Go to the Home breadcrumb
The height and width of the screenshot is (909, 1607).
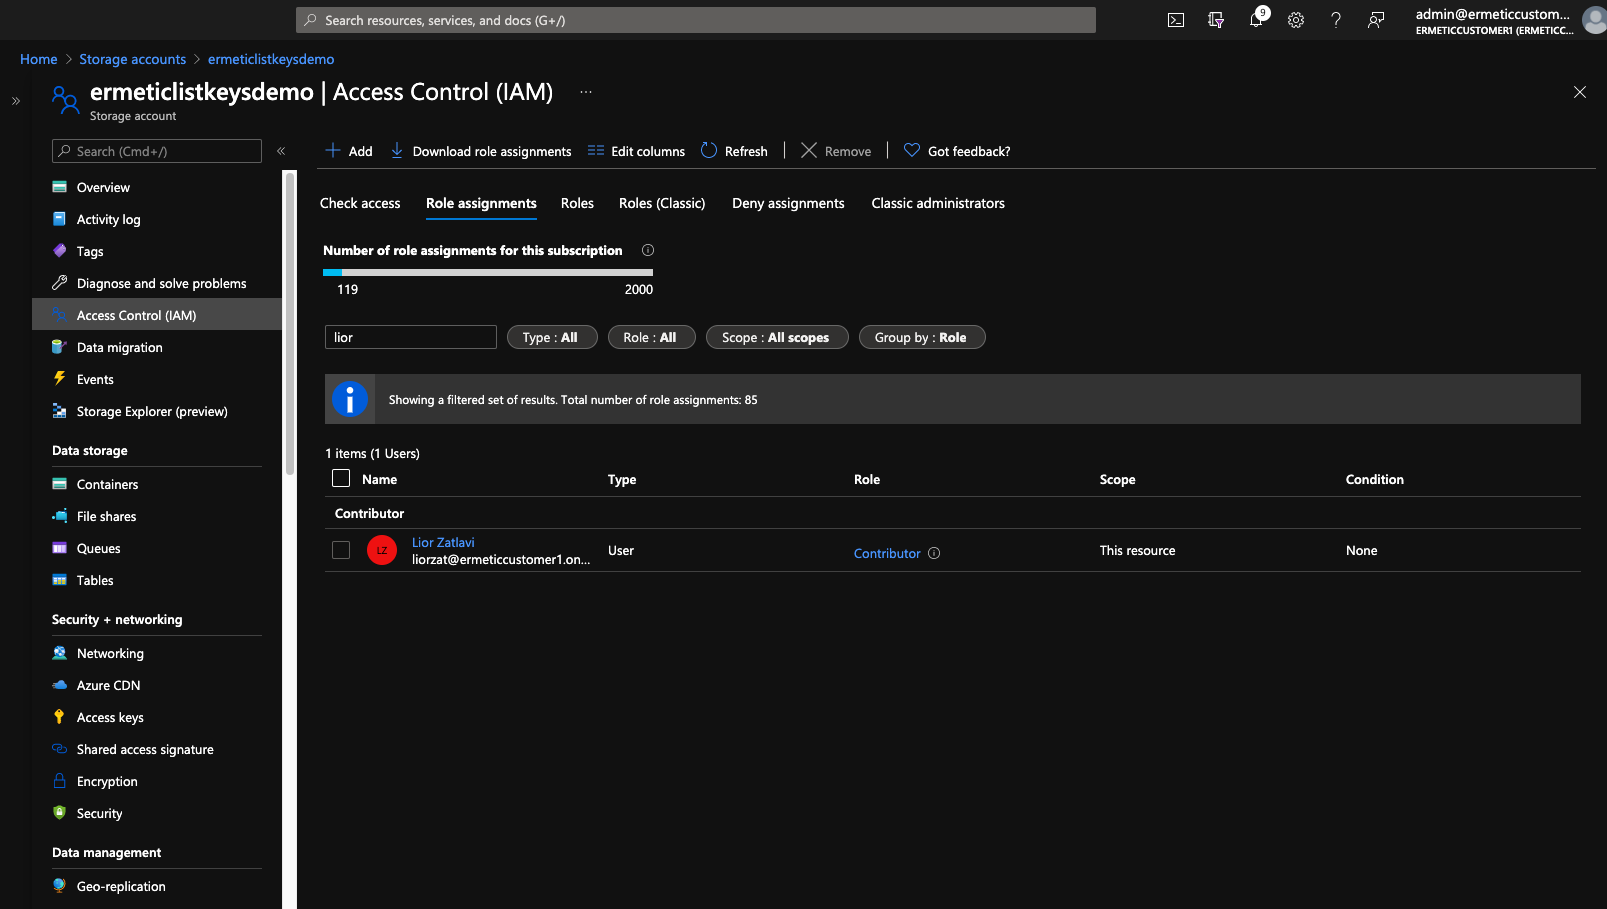[x=39, y=59]
